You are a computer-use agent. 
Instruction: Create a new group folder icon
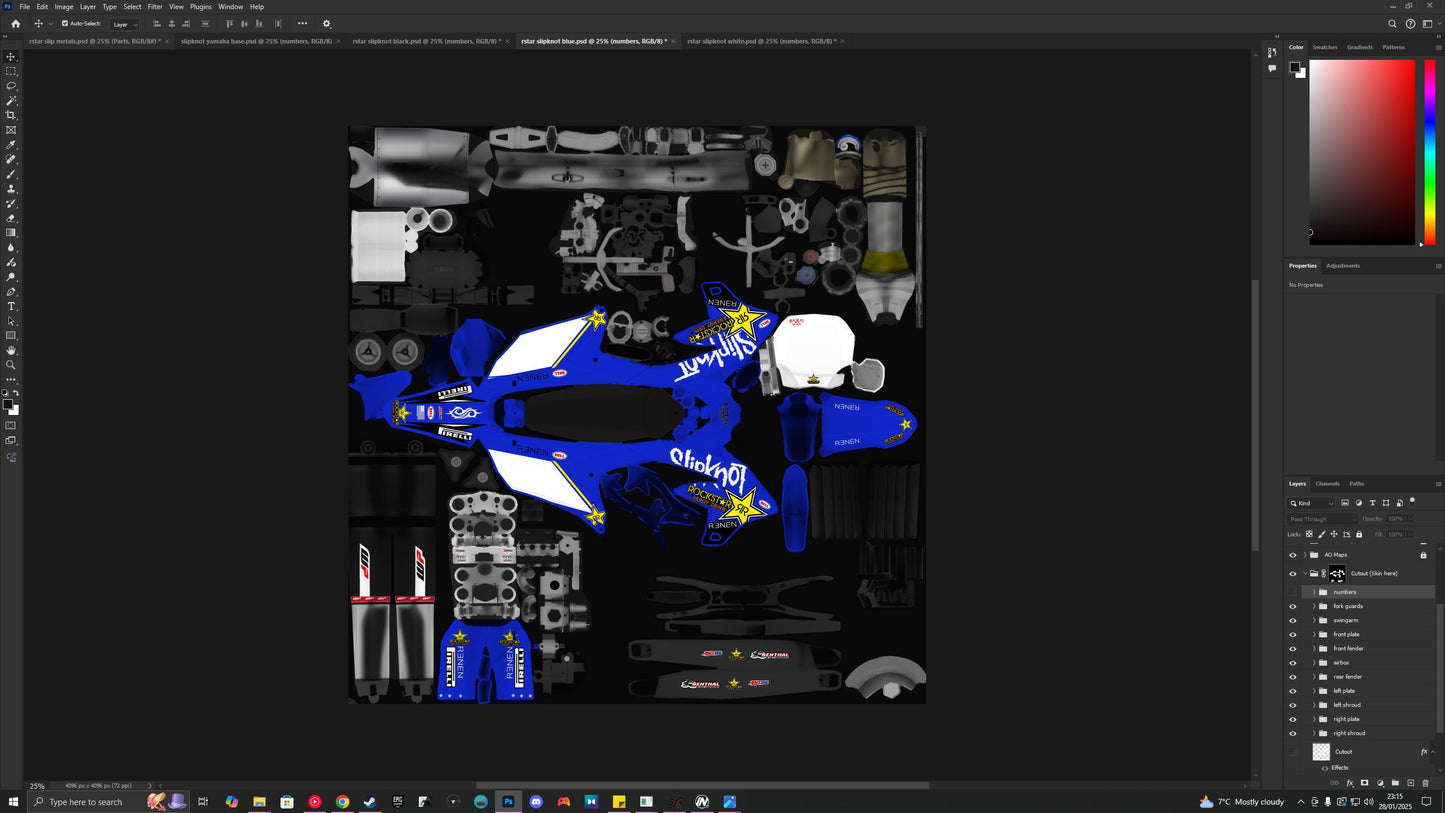tap(1395, 783)
